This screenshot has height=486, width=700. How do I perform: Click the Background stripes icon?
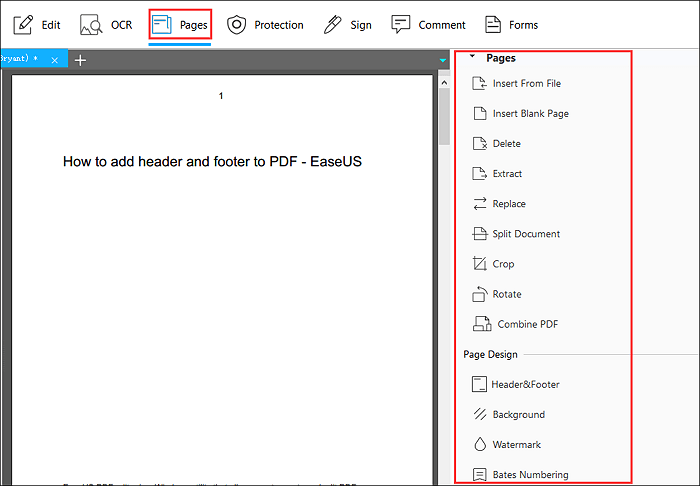coord(480,414)
